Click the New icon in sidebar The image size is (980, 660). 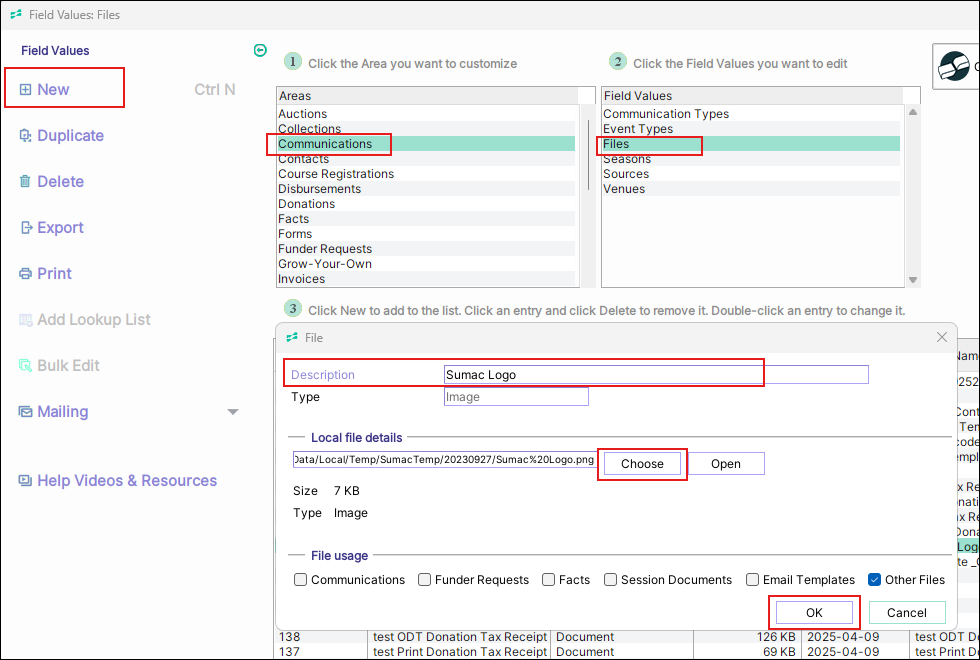tap(26, 90)
